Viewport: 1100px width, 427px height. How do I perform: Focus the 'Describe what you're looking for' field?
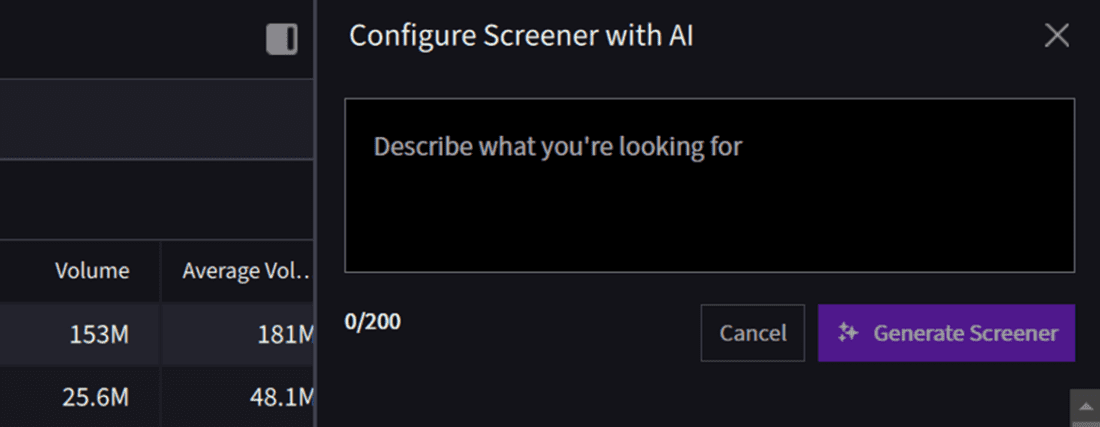pos(709,185)
